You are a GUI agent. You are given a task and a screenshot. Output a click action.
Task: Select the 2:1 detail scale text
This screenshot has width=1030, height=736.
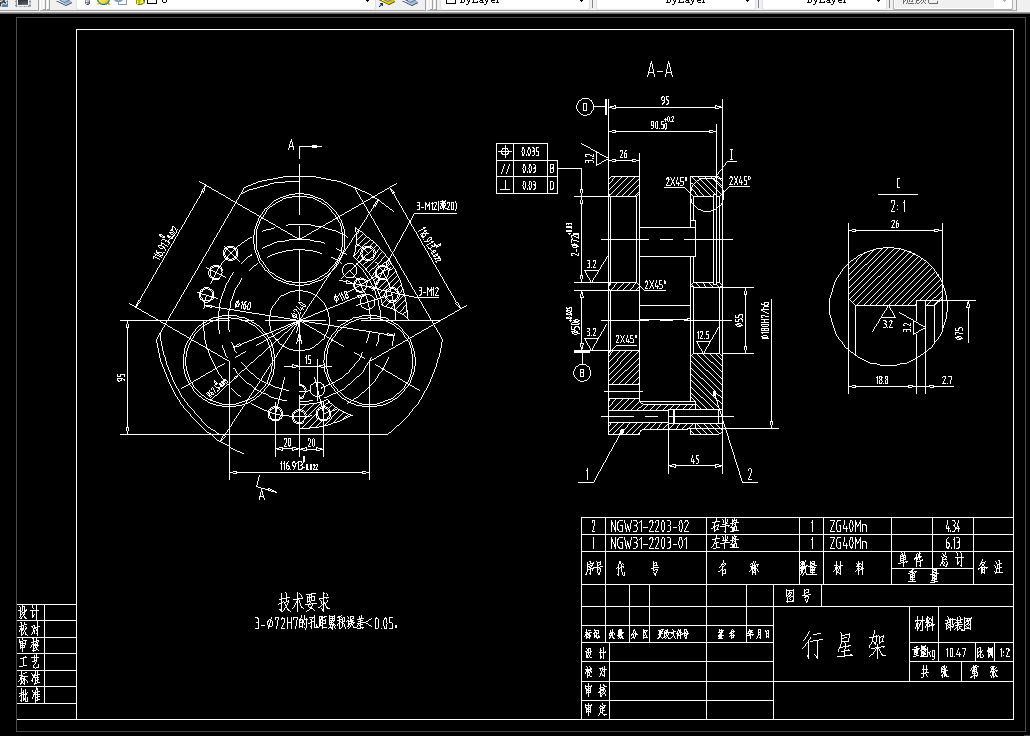[898, 206]
